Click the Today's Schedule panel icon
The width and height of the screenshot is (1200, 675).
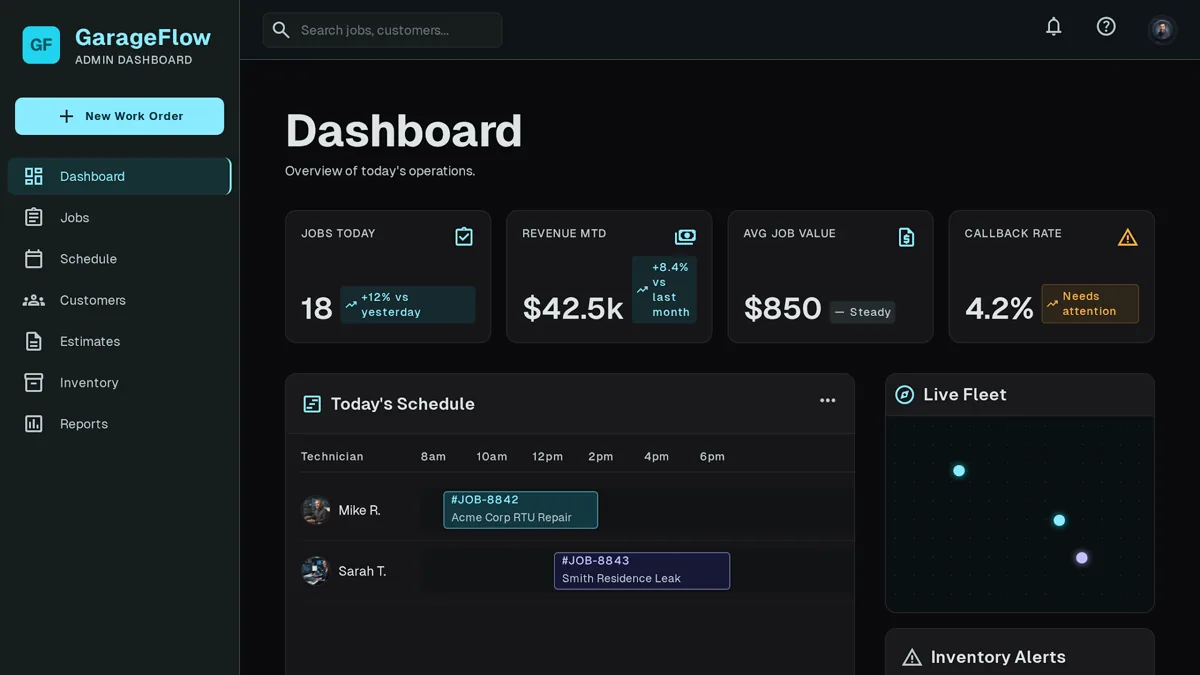pyautogui.click(x=312, y=404)
